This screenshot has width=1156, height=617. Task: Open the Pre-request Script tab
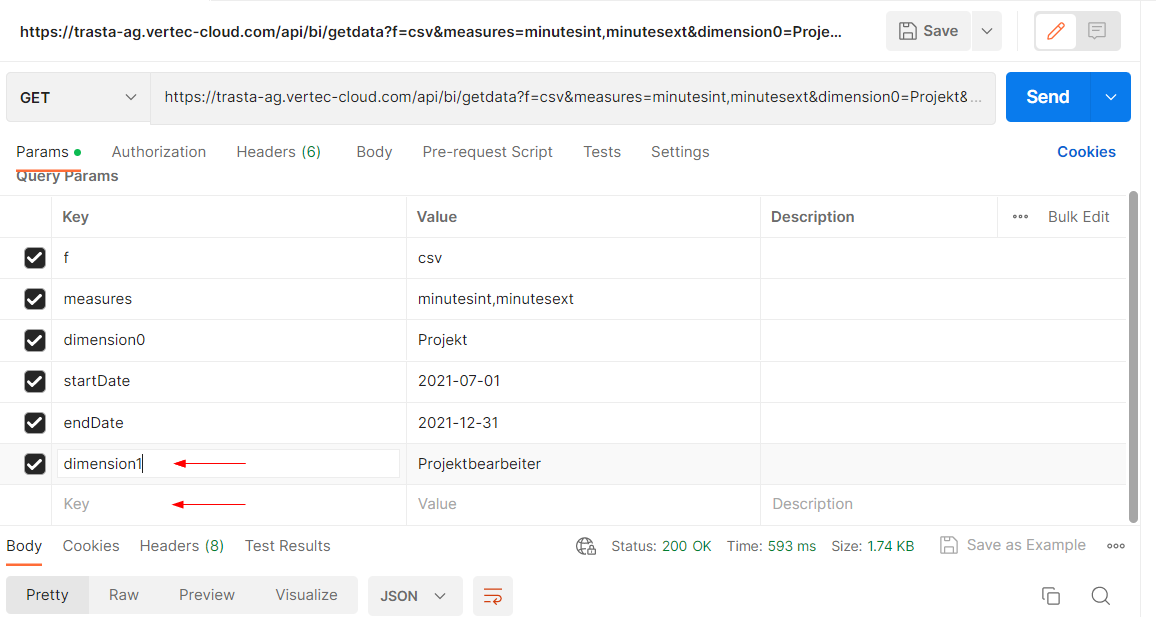coord(487,152)
